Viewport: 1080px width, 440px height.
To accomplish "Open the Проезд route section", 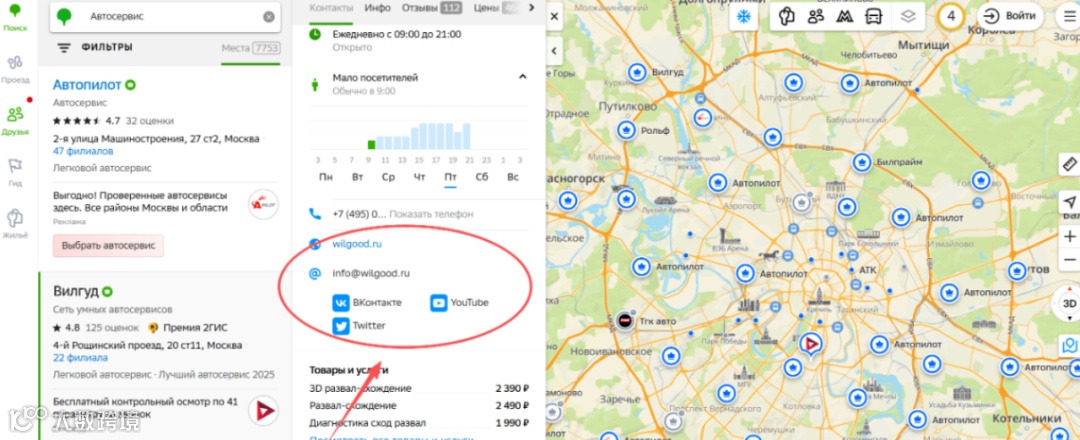I will pyautogui.click(x=15, y=70).
